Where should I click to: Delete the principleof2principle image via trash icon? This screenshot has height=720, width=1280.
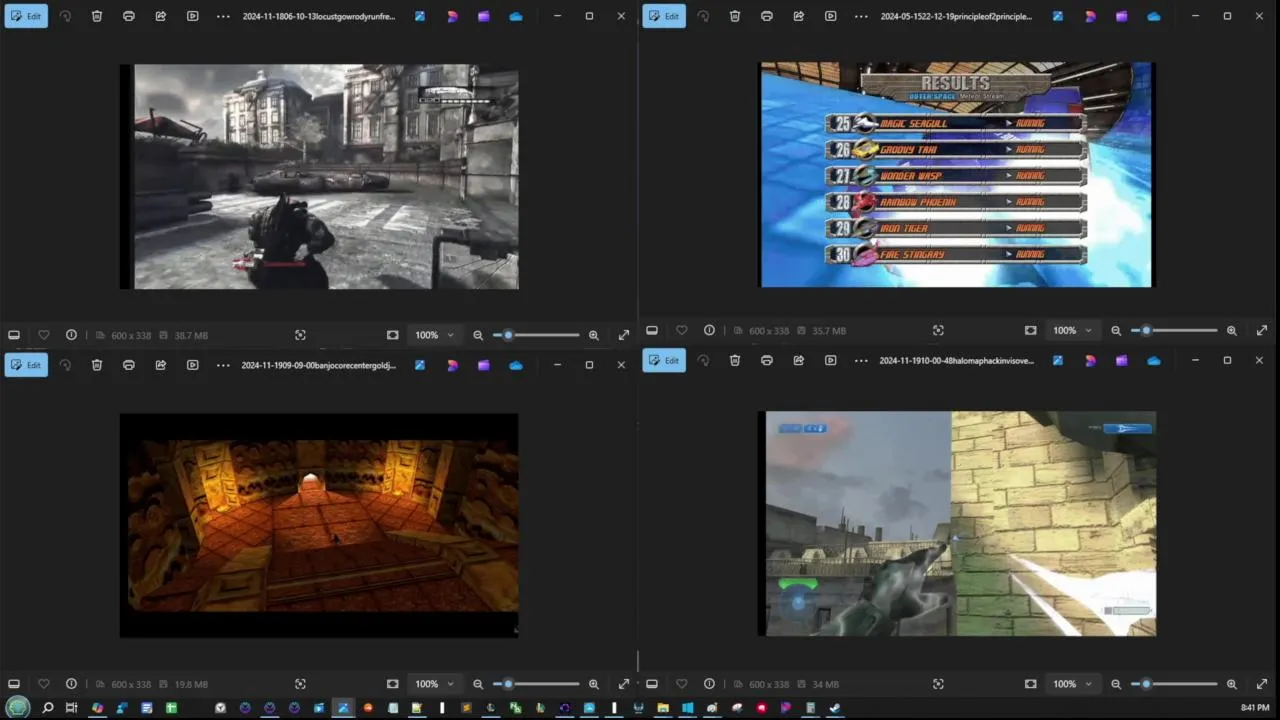pos(735,16)
